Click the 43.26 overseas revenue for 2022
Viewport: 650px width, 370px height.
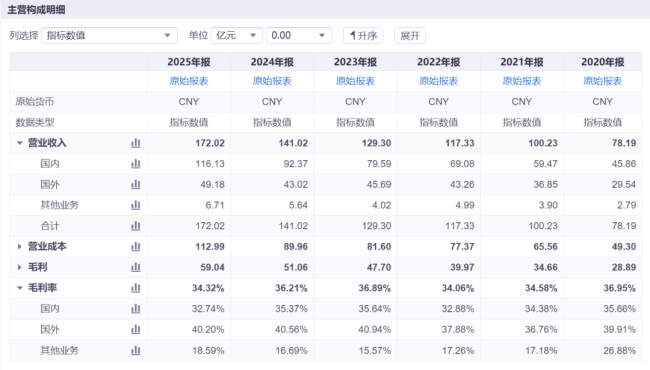(x=462, y=184)
